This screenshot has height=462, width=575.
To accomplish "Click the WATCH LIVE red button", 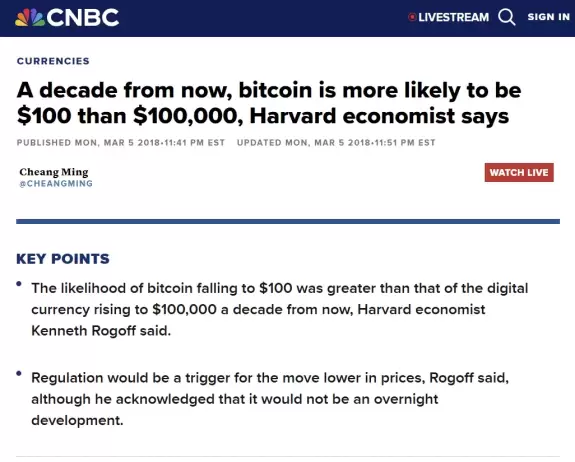I will [519, 172].
